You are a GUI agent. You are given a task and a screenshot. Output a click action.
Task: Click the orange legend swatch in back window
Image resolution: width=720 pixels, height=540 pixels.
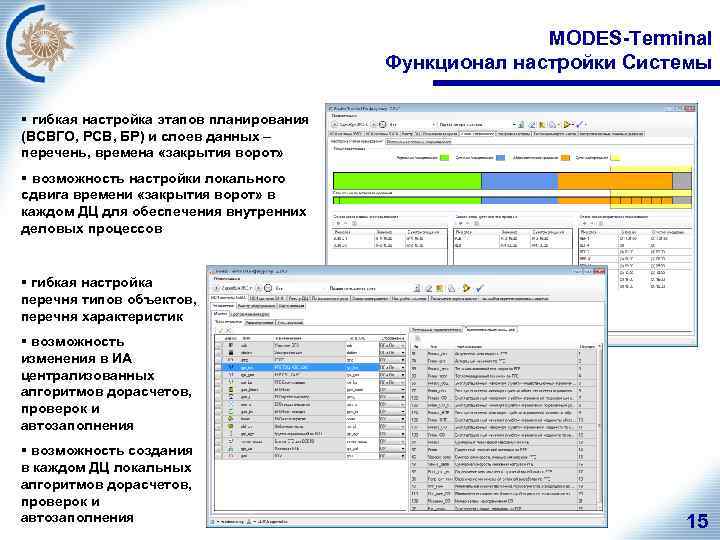tap(565, 158)
